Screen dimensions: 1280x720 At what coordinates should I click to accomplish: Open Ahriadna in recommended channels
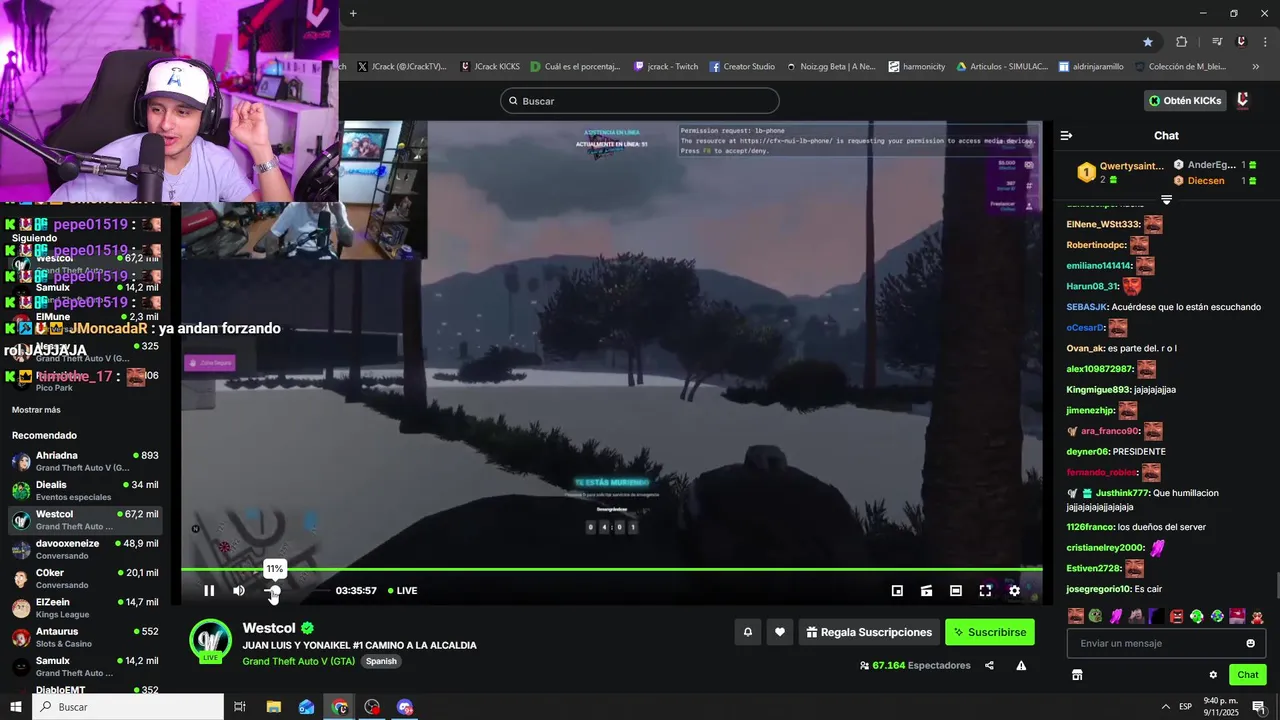[85, 461]
